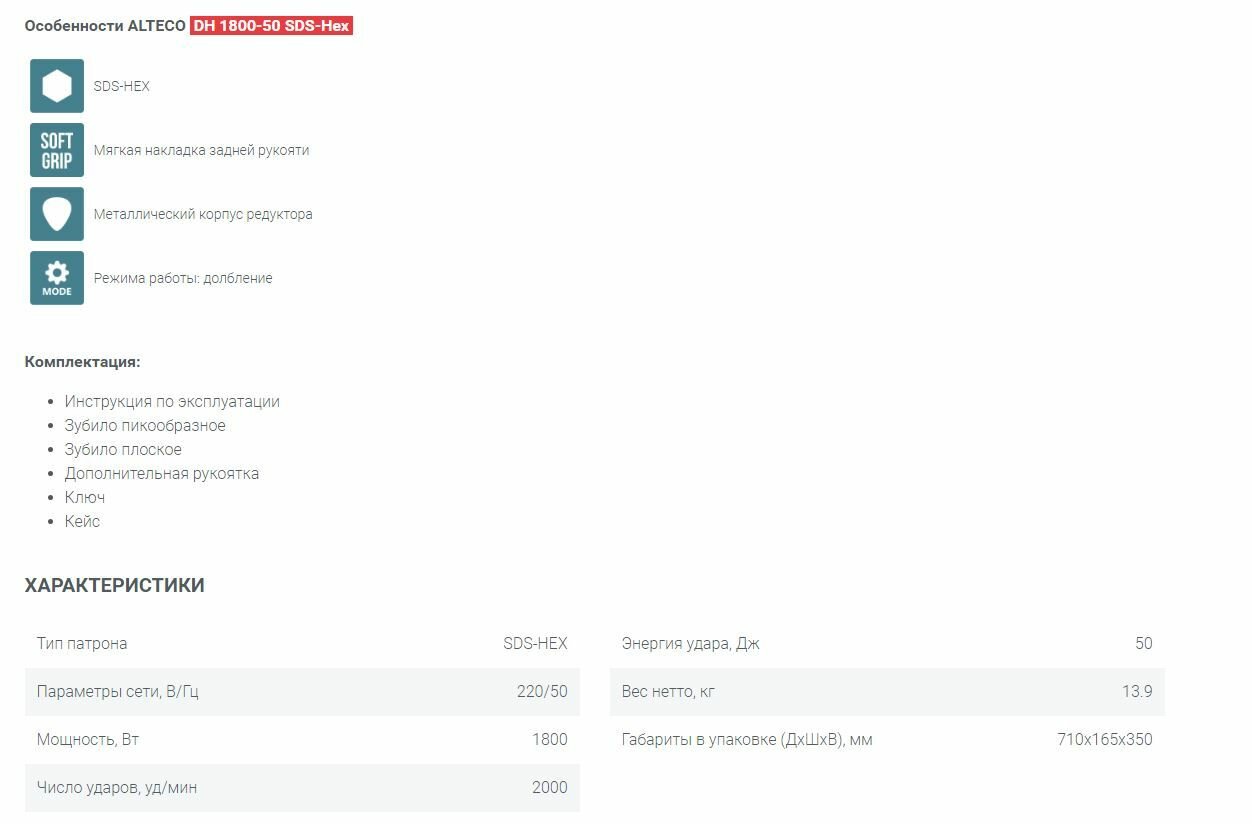Click the Mode gear feature icon

[57, 278]
